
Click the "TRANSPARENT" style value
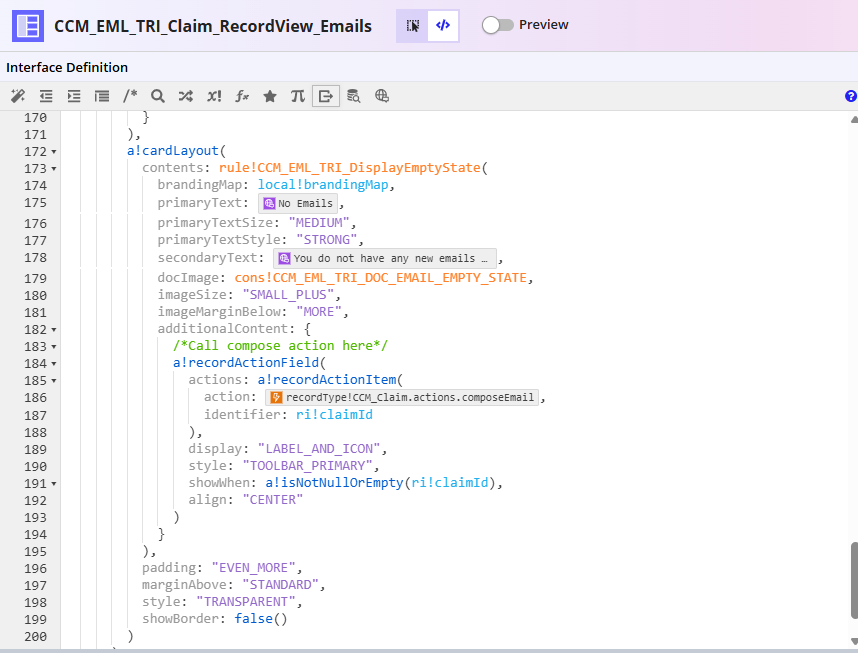tap(246, 601)
